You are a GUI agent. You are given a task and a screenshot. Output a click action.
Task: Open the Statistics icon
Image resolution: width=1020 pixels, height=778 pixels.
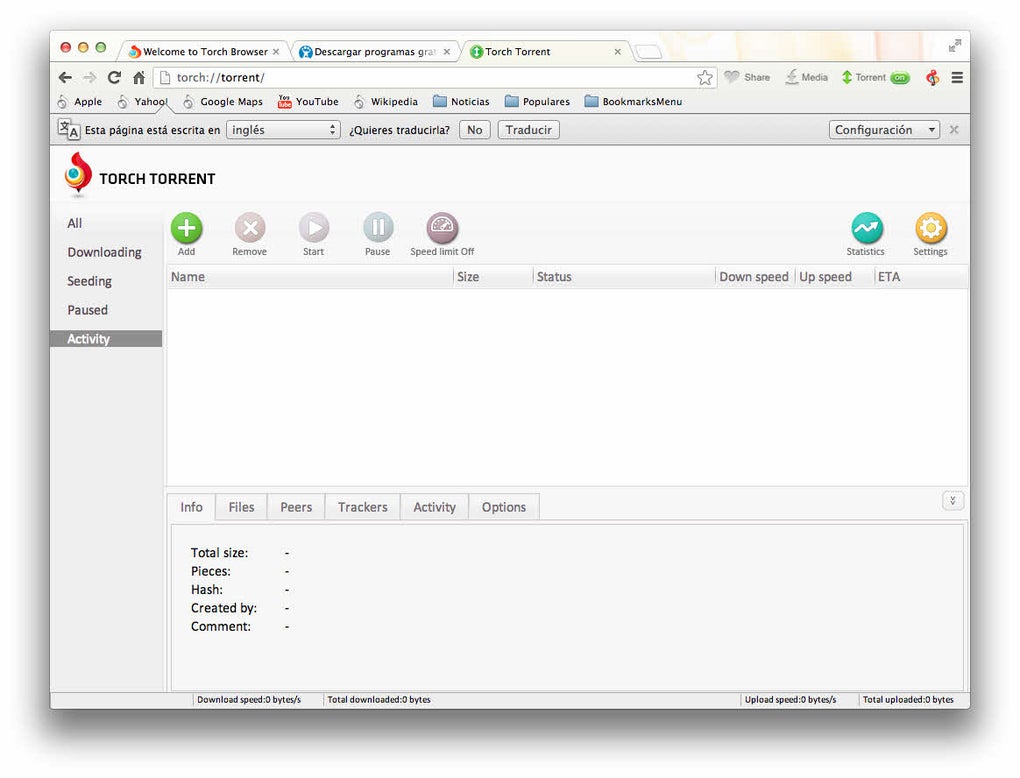pos(866,228)
